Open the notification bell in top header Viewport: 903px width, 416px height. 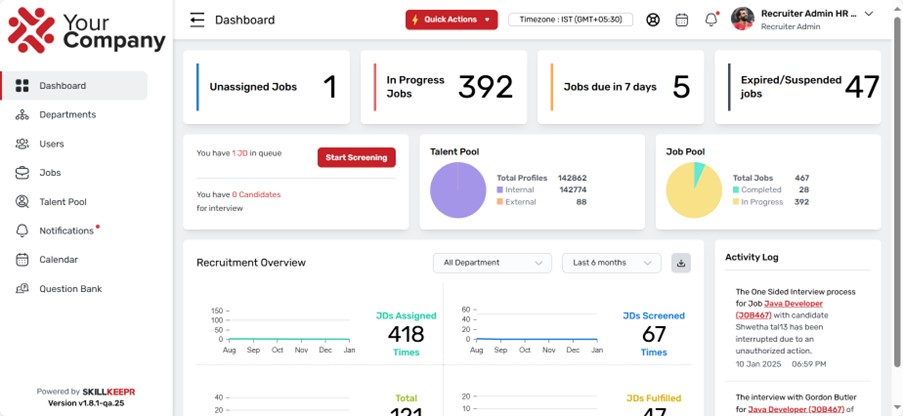pyautogui.click(x=711, y=20)
